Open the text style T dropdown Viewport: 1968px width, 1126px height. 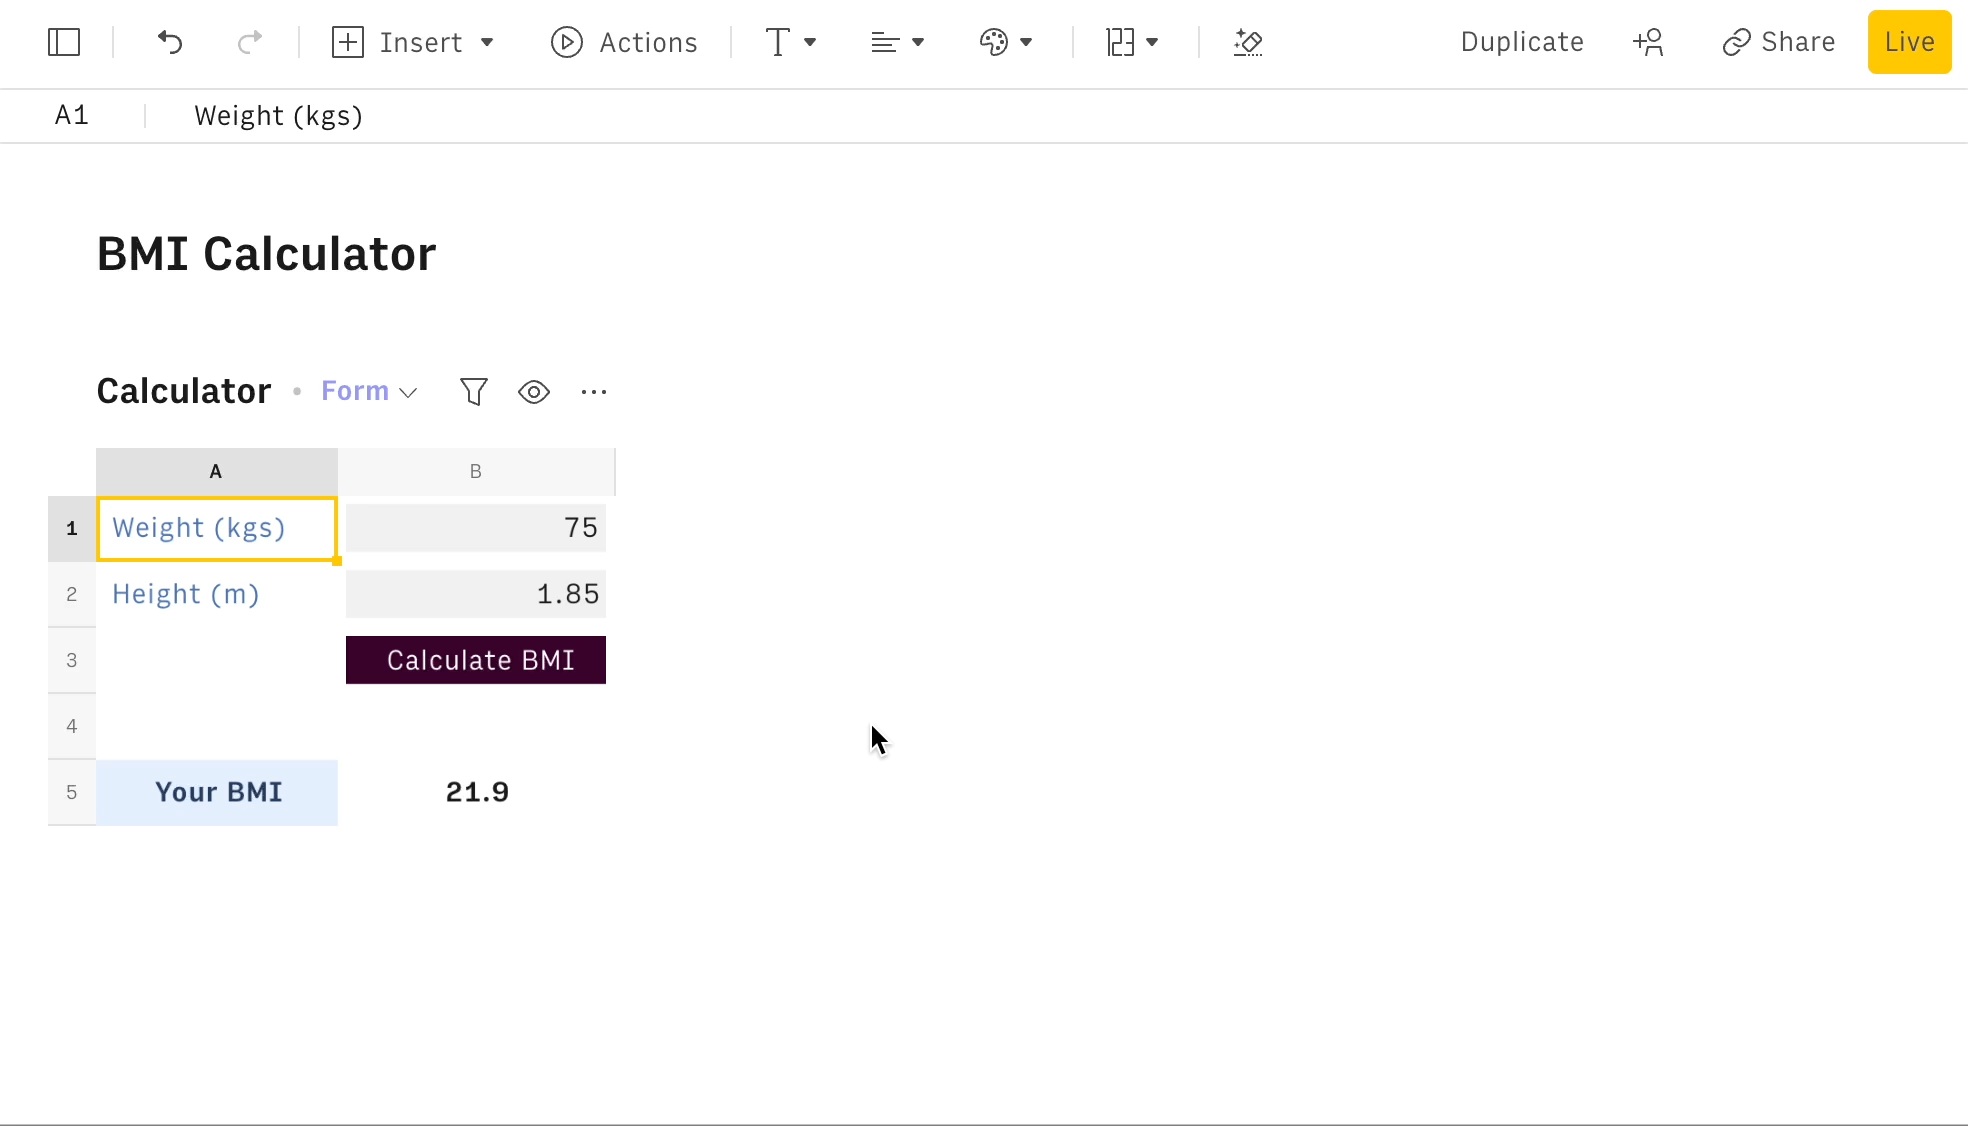click(790, 42)
